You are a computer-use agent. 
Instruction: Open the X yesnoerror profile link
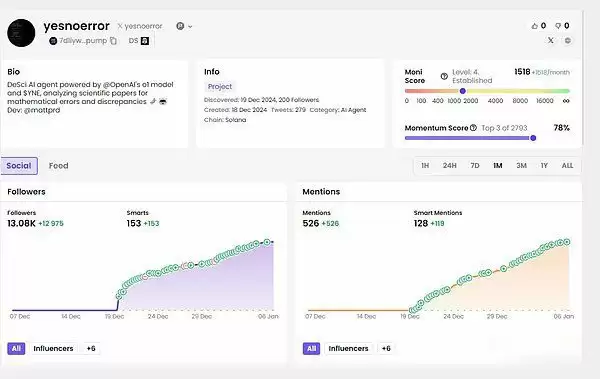coord(140,26)
